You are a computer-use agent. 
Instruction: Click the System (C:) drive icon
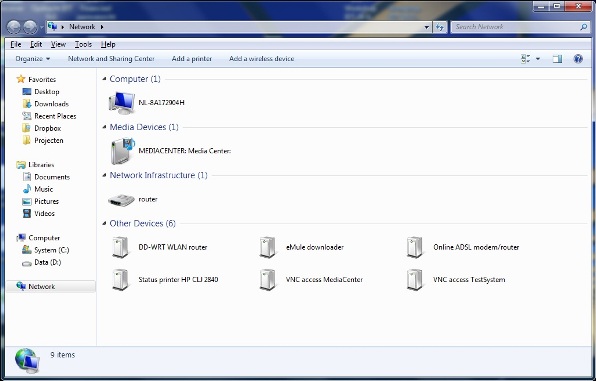pyautogui.click(x=27, y=250)
